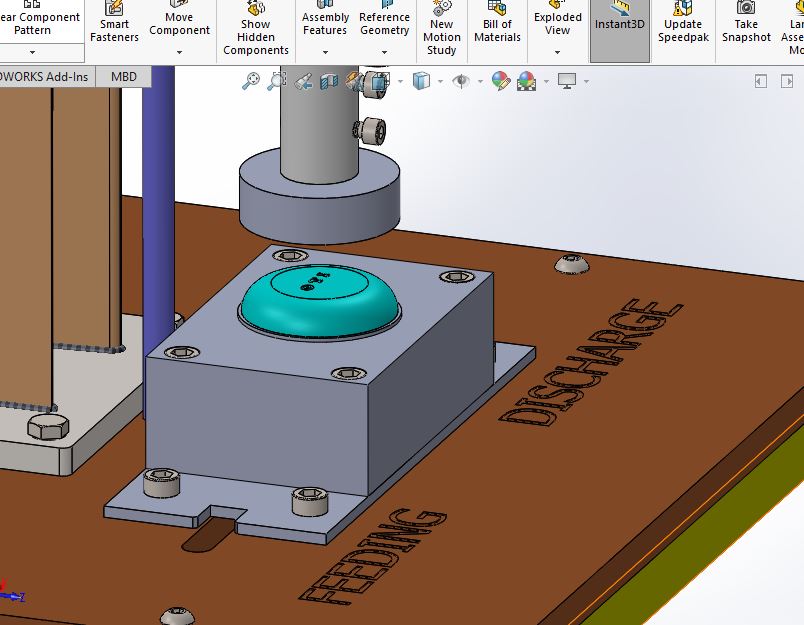
Task: Click Apply Scene icon
Action: pos(527,81)
